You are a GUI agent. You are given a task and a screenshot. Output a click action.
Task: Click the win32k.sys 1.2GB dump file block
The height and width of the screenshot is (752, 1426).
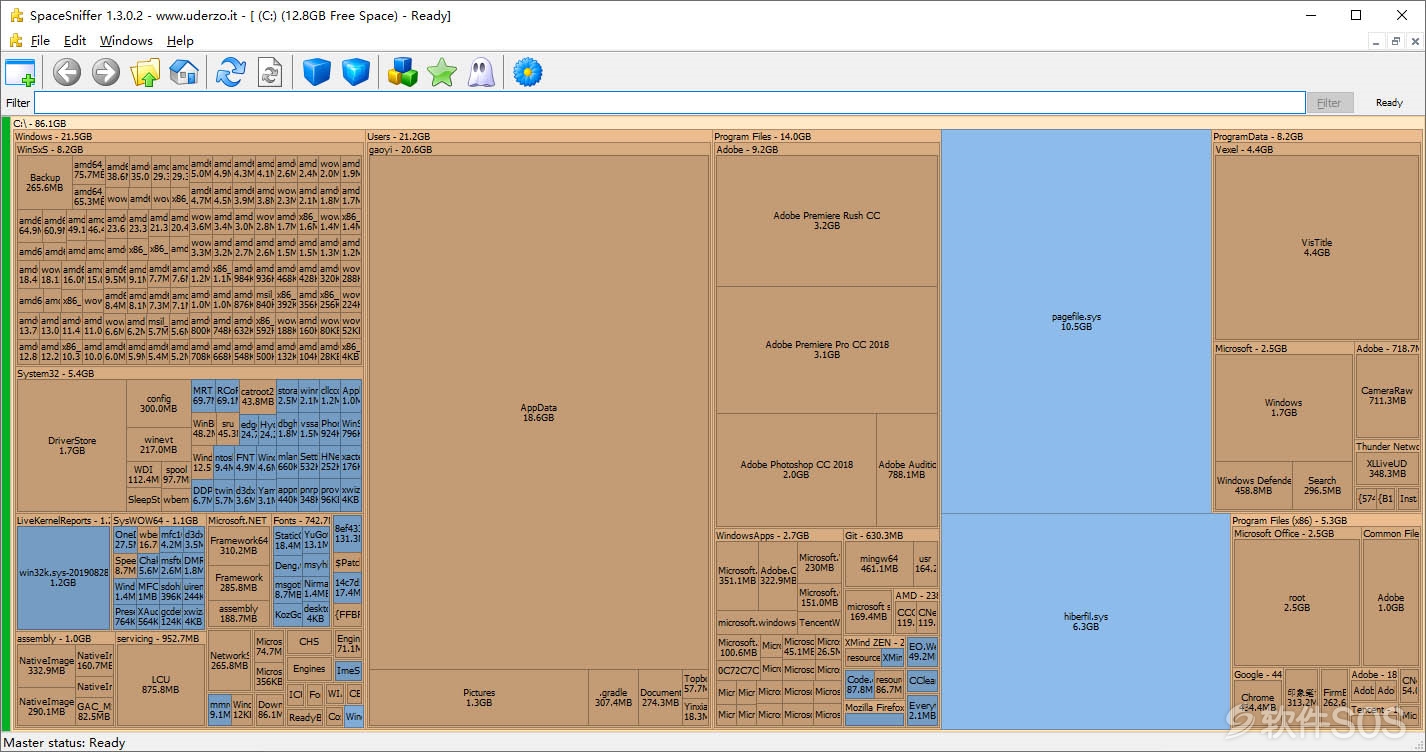point(63,577)
